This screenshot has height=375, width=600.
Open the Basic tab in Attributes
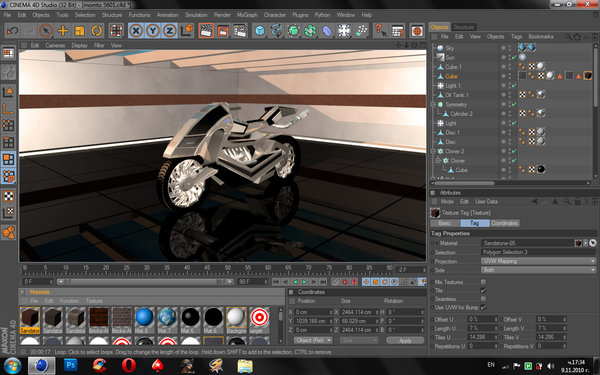coord(445,223)
